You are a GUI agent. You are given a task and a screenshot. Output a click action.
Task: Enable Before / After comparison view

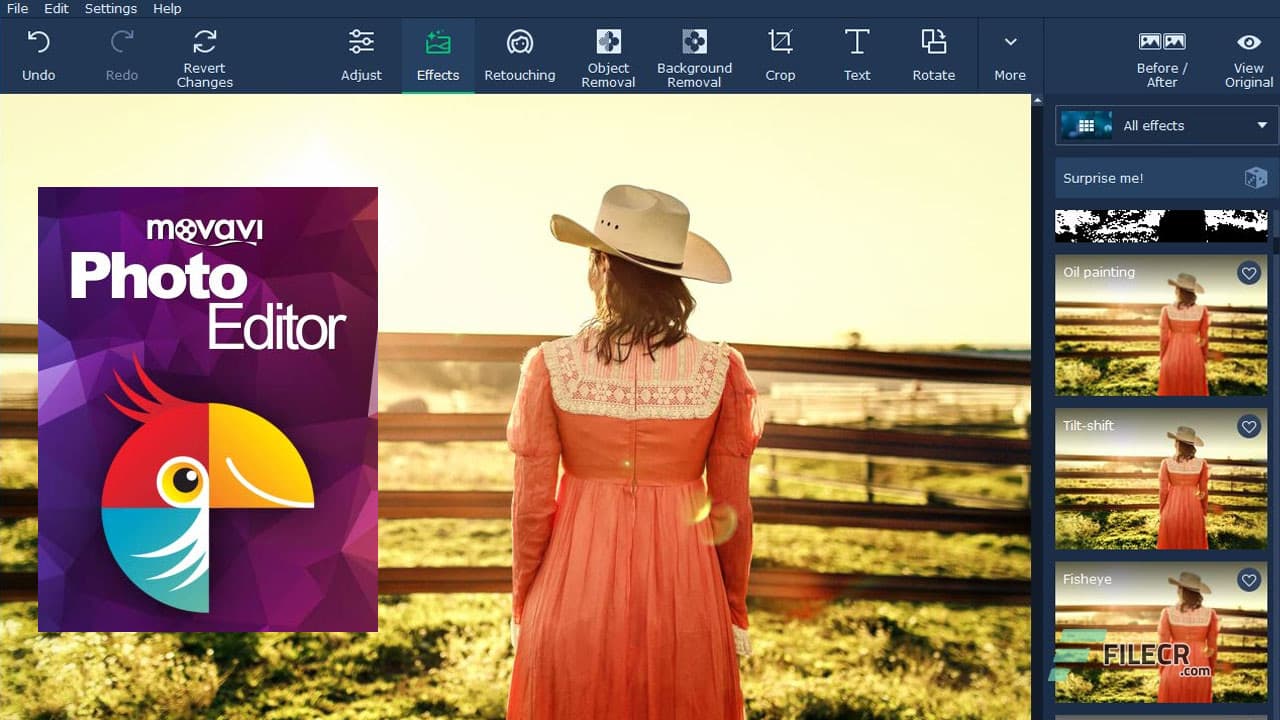pyautogui.click(x=1161, y=55)
